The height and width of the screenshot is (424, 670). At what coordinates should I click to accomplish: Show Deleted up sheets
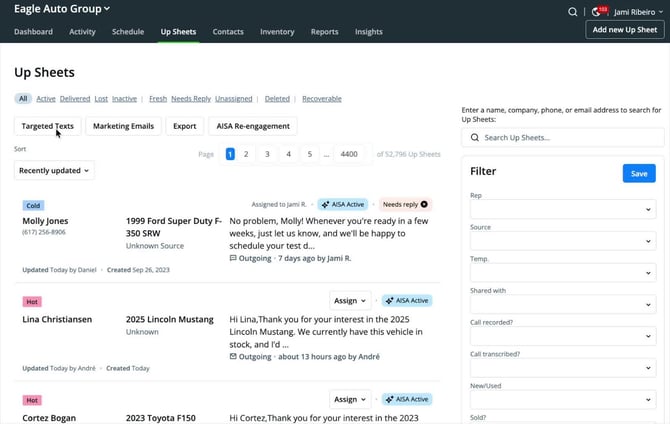click(277, 99)
